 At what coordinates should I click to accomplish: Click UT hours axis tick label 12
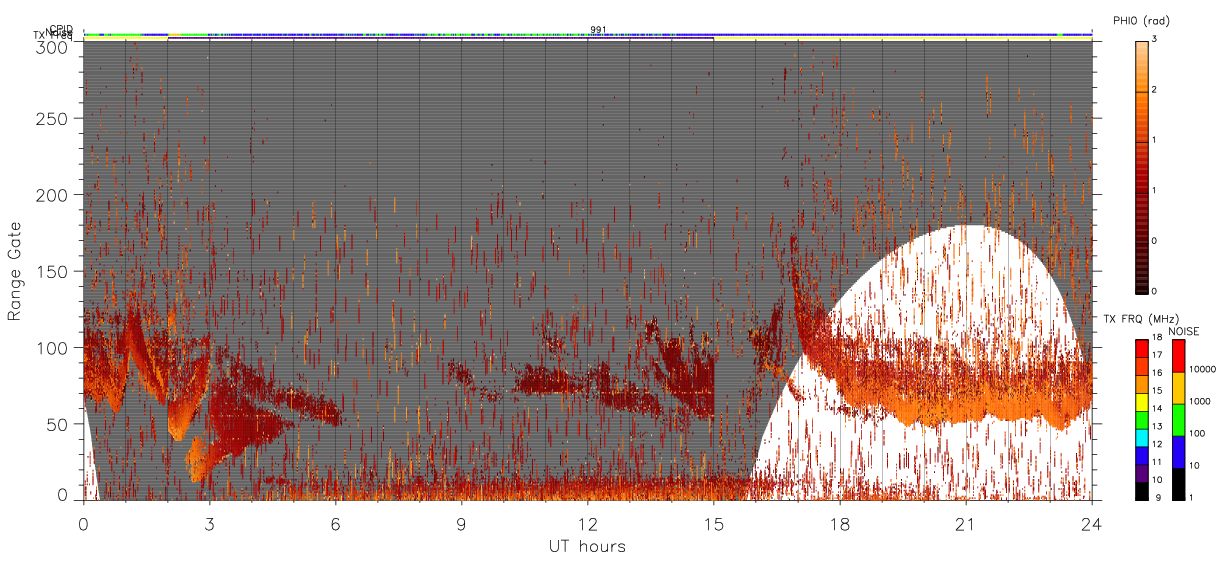pyautogui.click(x=588, y=523)
